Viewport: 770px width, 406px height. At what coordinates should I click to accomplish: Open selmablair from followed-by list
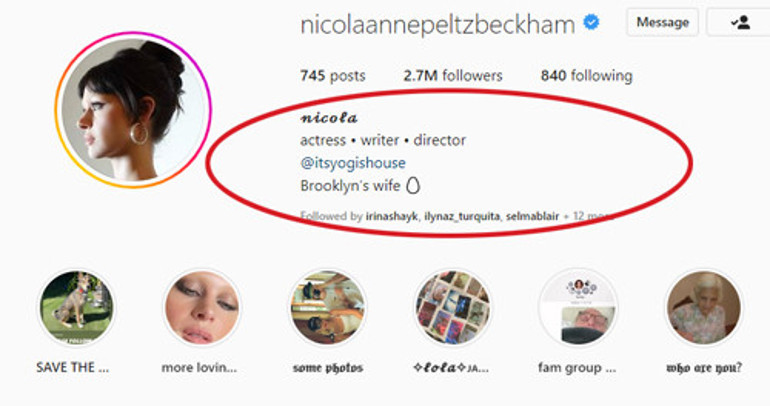[x=532, y=216]
